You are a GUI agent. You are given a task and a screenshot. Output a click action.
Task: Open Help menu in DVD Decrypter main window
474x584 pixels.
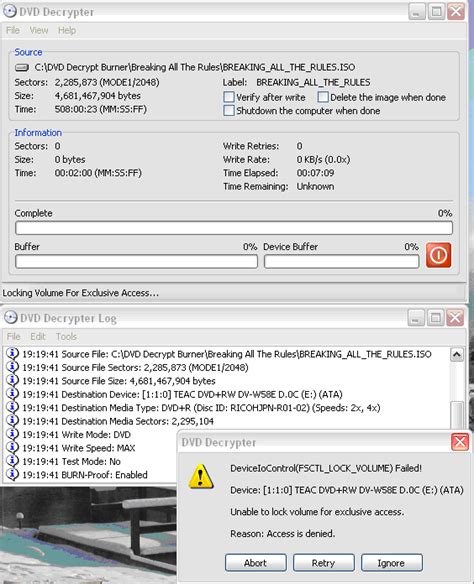(x=67, y=30)
